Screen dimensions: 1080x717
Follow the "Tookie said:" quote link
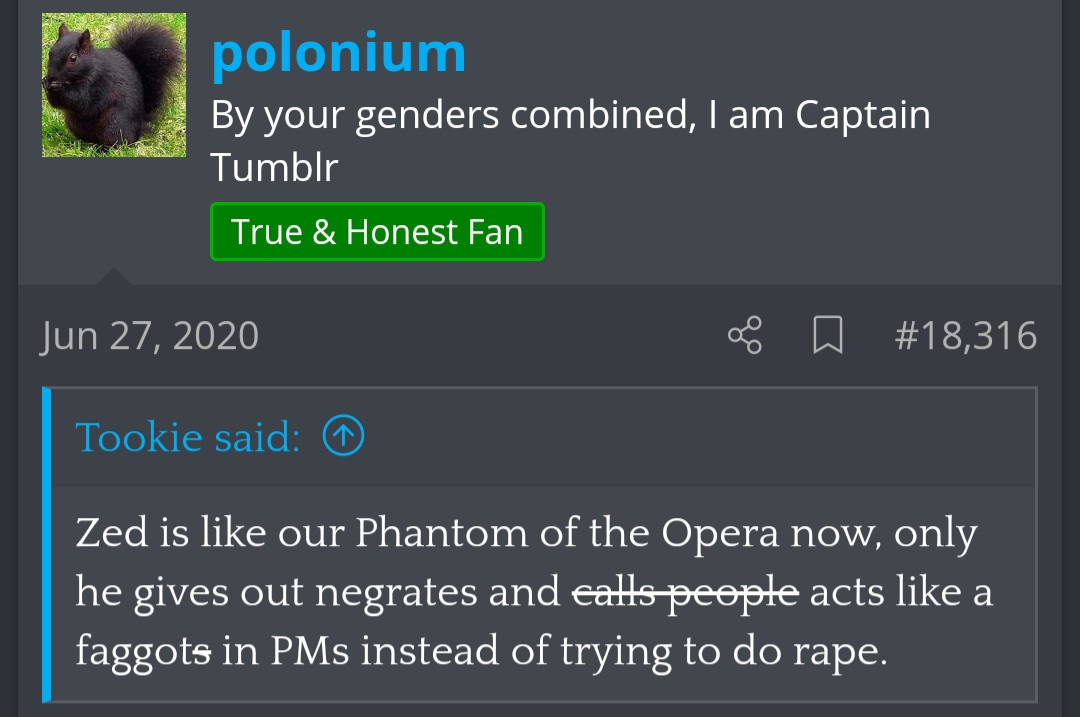[x=187, y=437]
